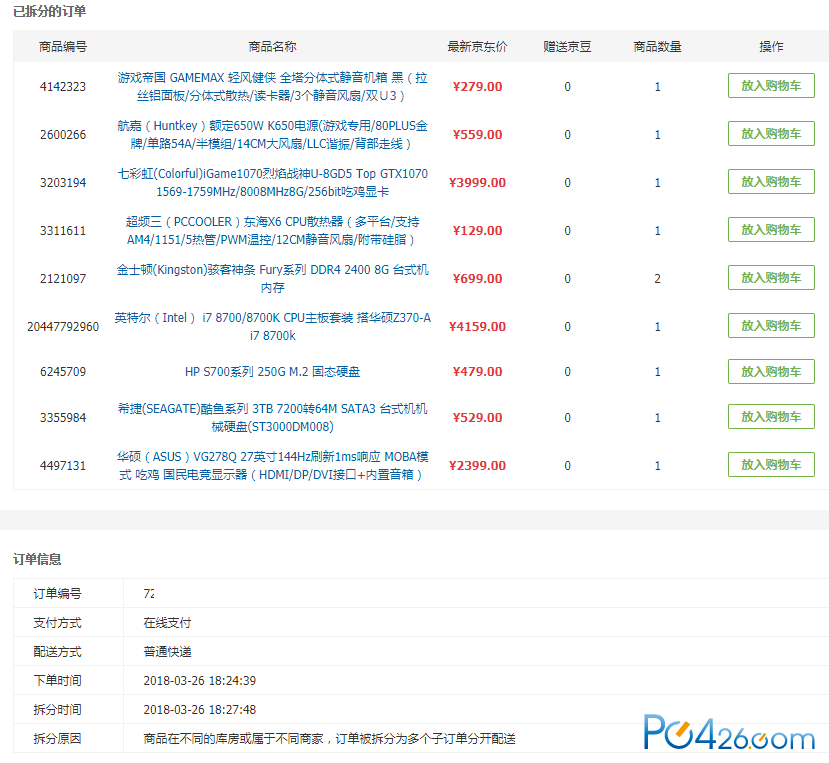Select product number 2600266
This screenshot has width=829, height=763.
tap(63, 135)
